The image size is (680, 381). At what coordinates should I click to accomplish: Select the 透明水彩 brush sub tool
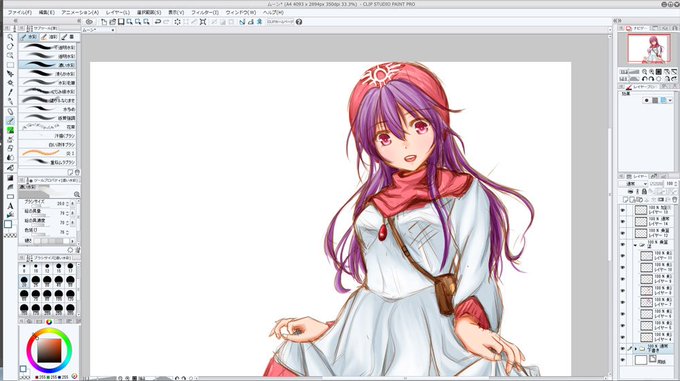point(48,56)
